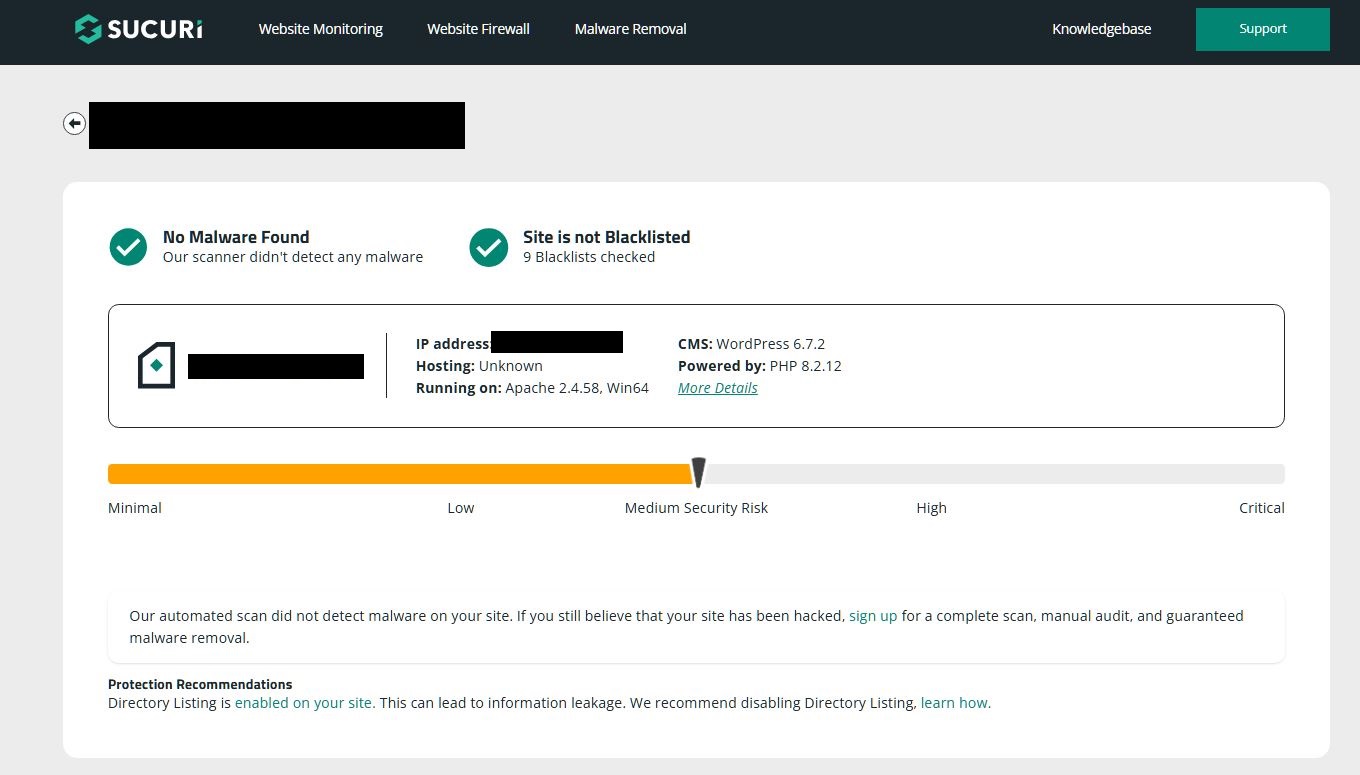
Task: Click the security risk slider marker
Action: coord(699,472)
